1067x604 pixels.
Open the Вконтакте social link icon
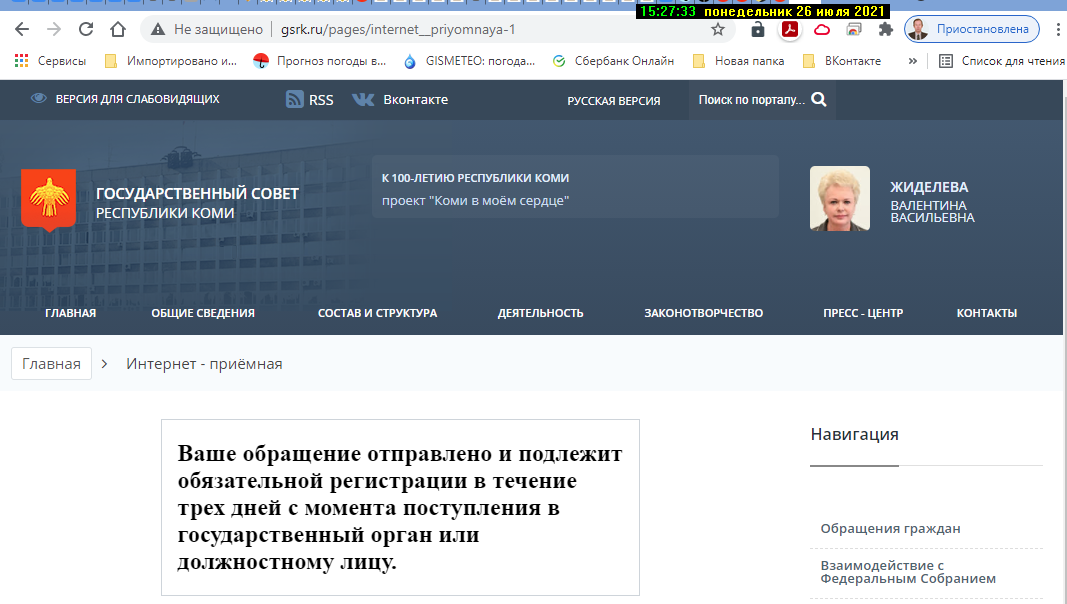point(363,99)
